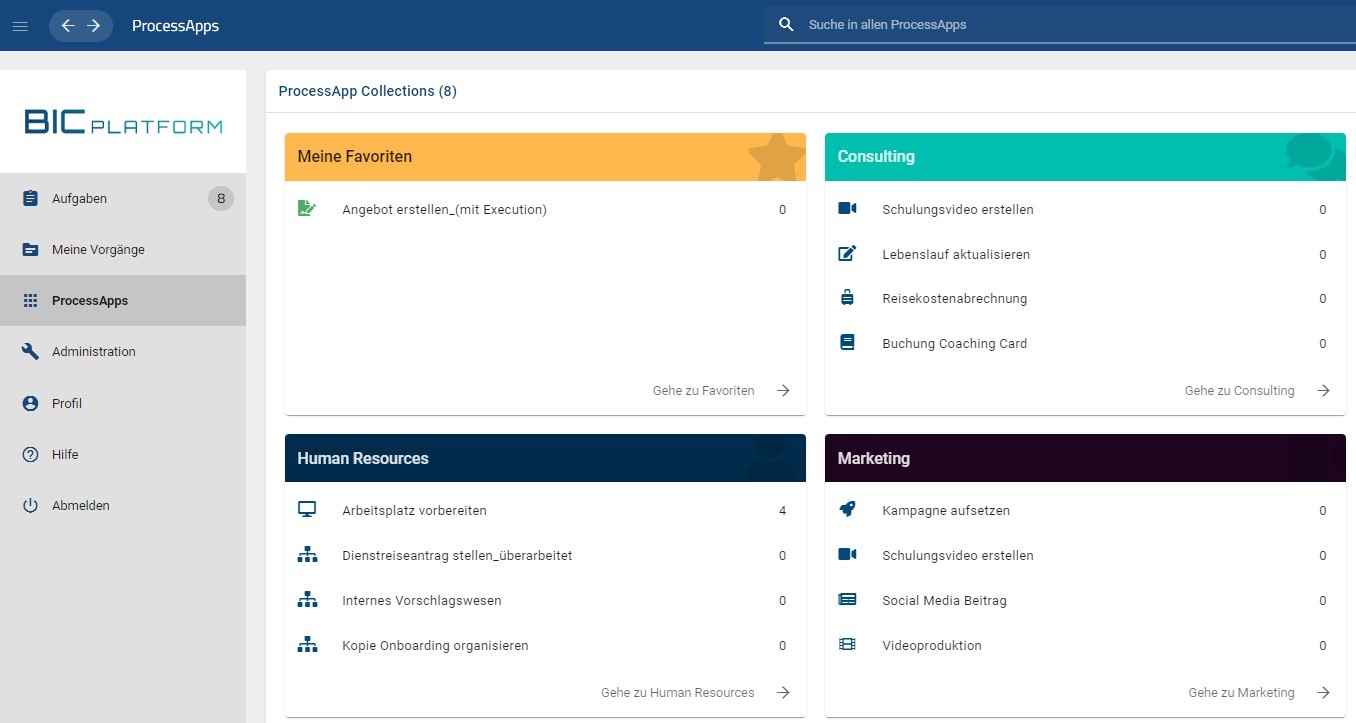Click the BIC Platform logo
This screenshot has height=723, width=1356.
123,123
